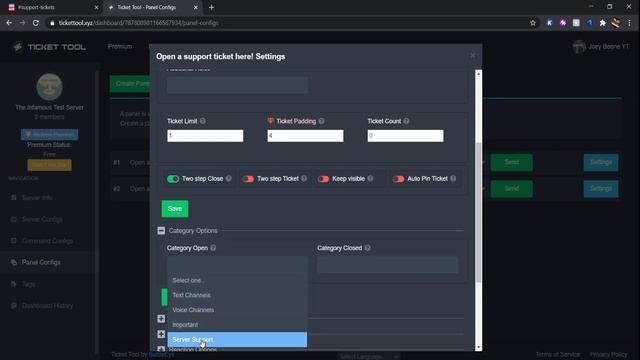
Task: Open the browser extensions puzzle icon
Action: click(602, 23)
